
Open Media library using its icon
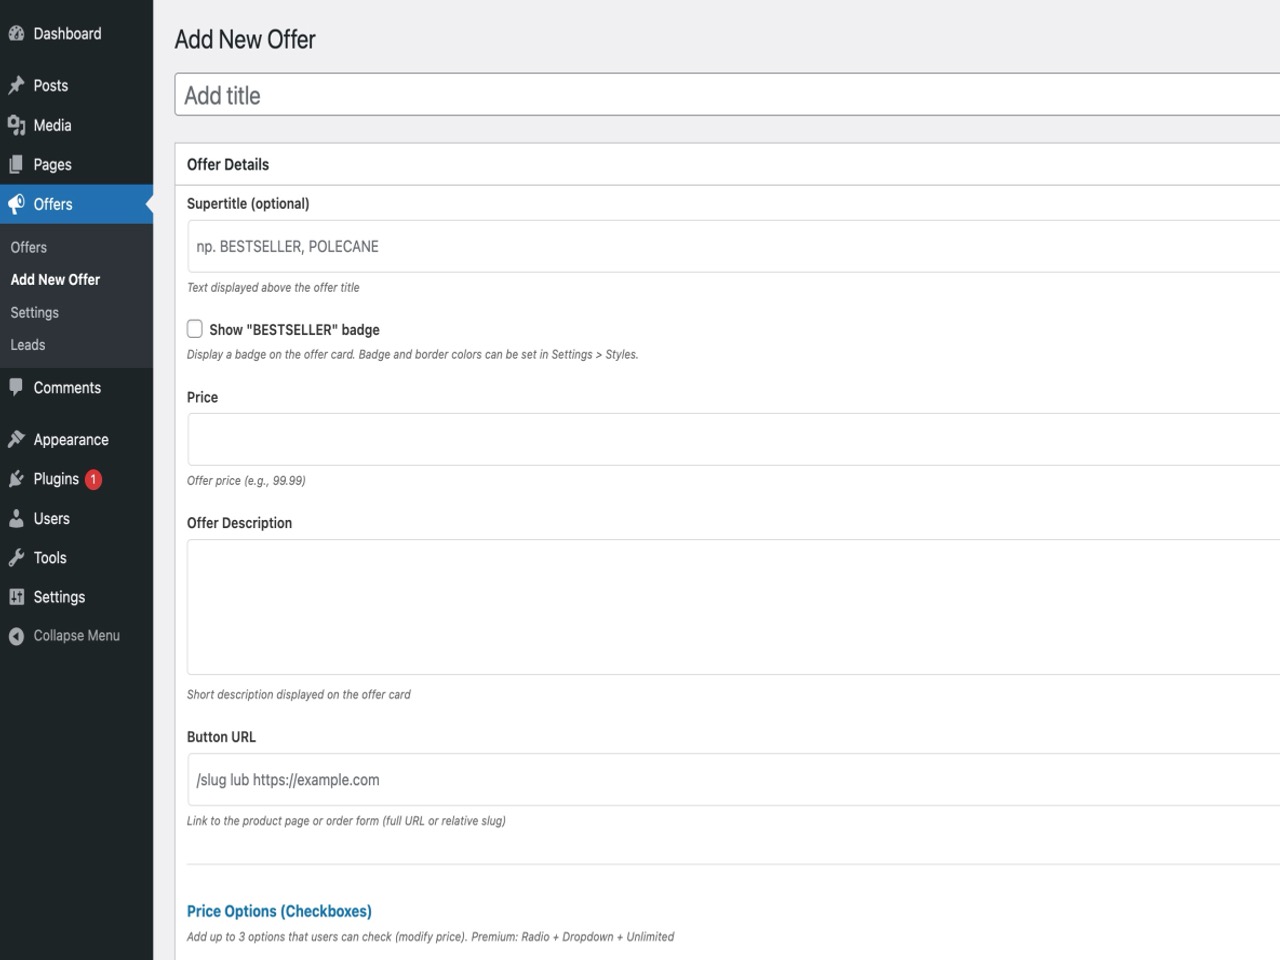[16, 125]
